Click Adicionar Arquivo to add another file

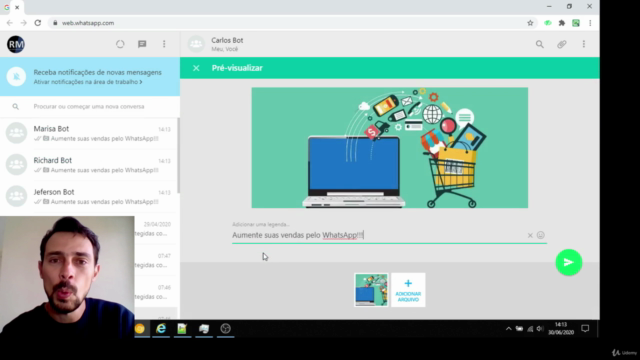pos(408,290)
